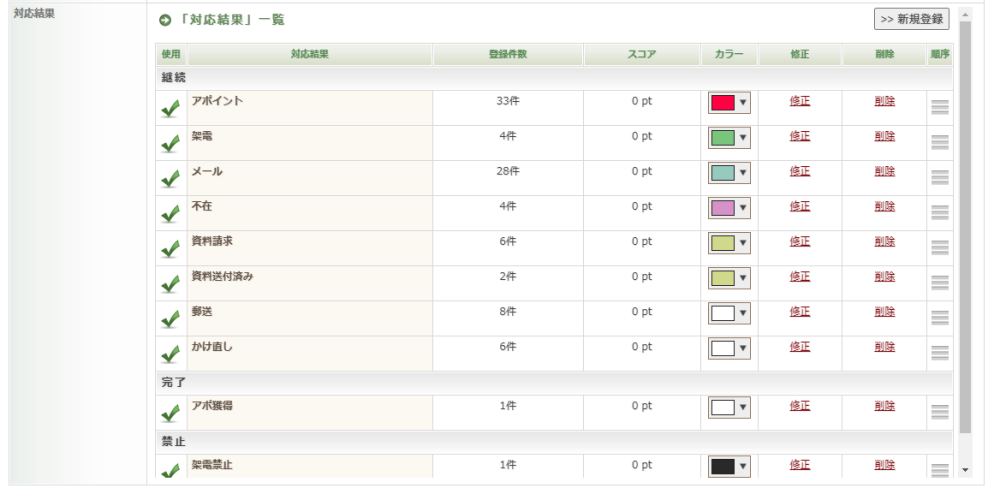
Task: Click the reorder handle icon for メール row
Action: [x=939, y=178]
